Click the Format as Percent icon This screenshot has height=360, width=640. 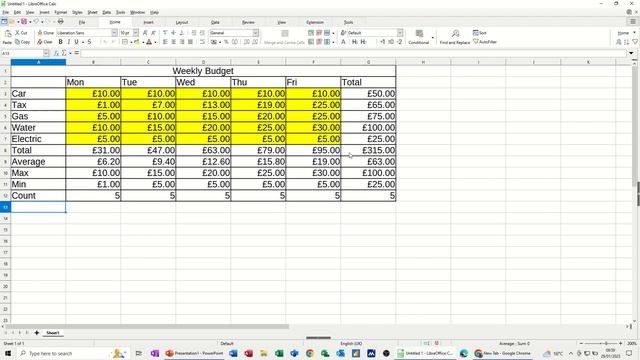tap(226, 42)
